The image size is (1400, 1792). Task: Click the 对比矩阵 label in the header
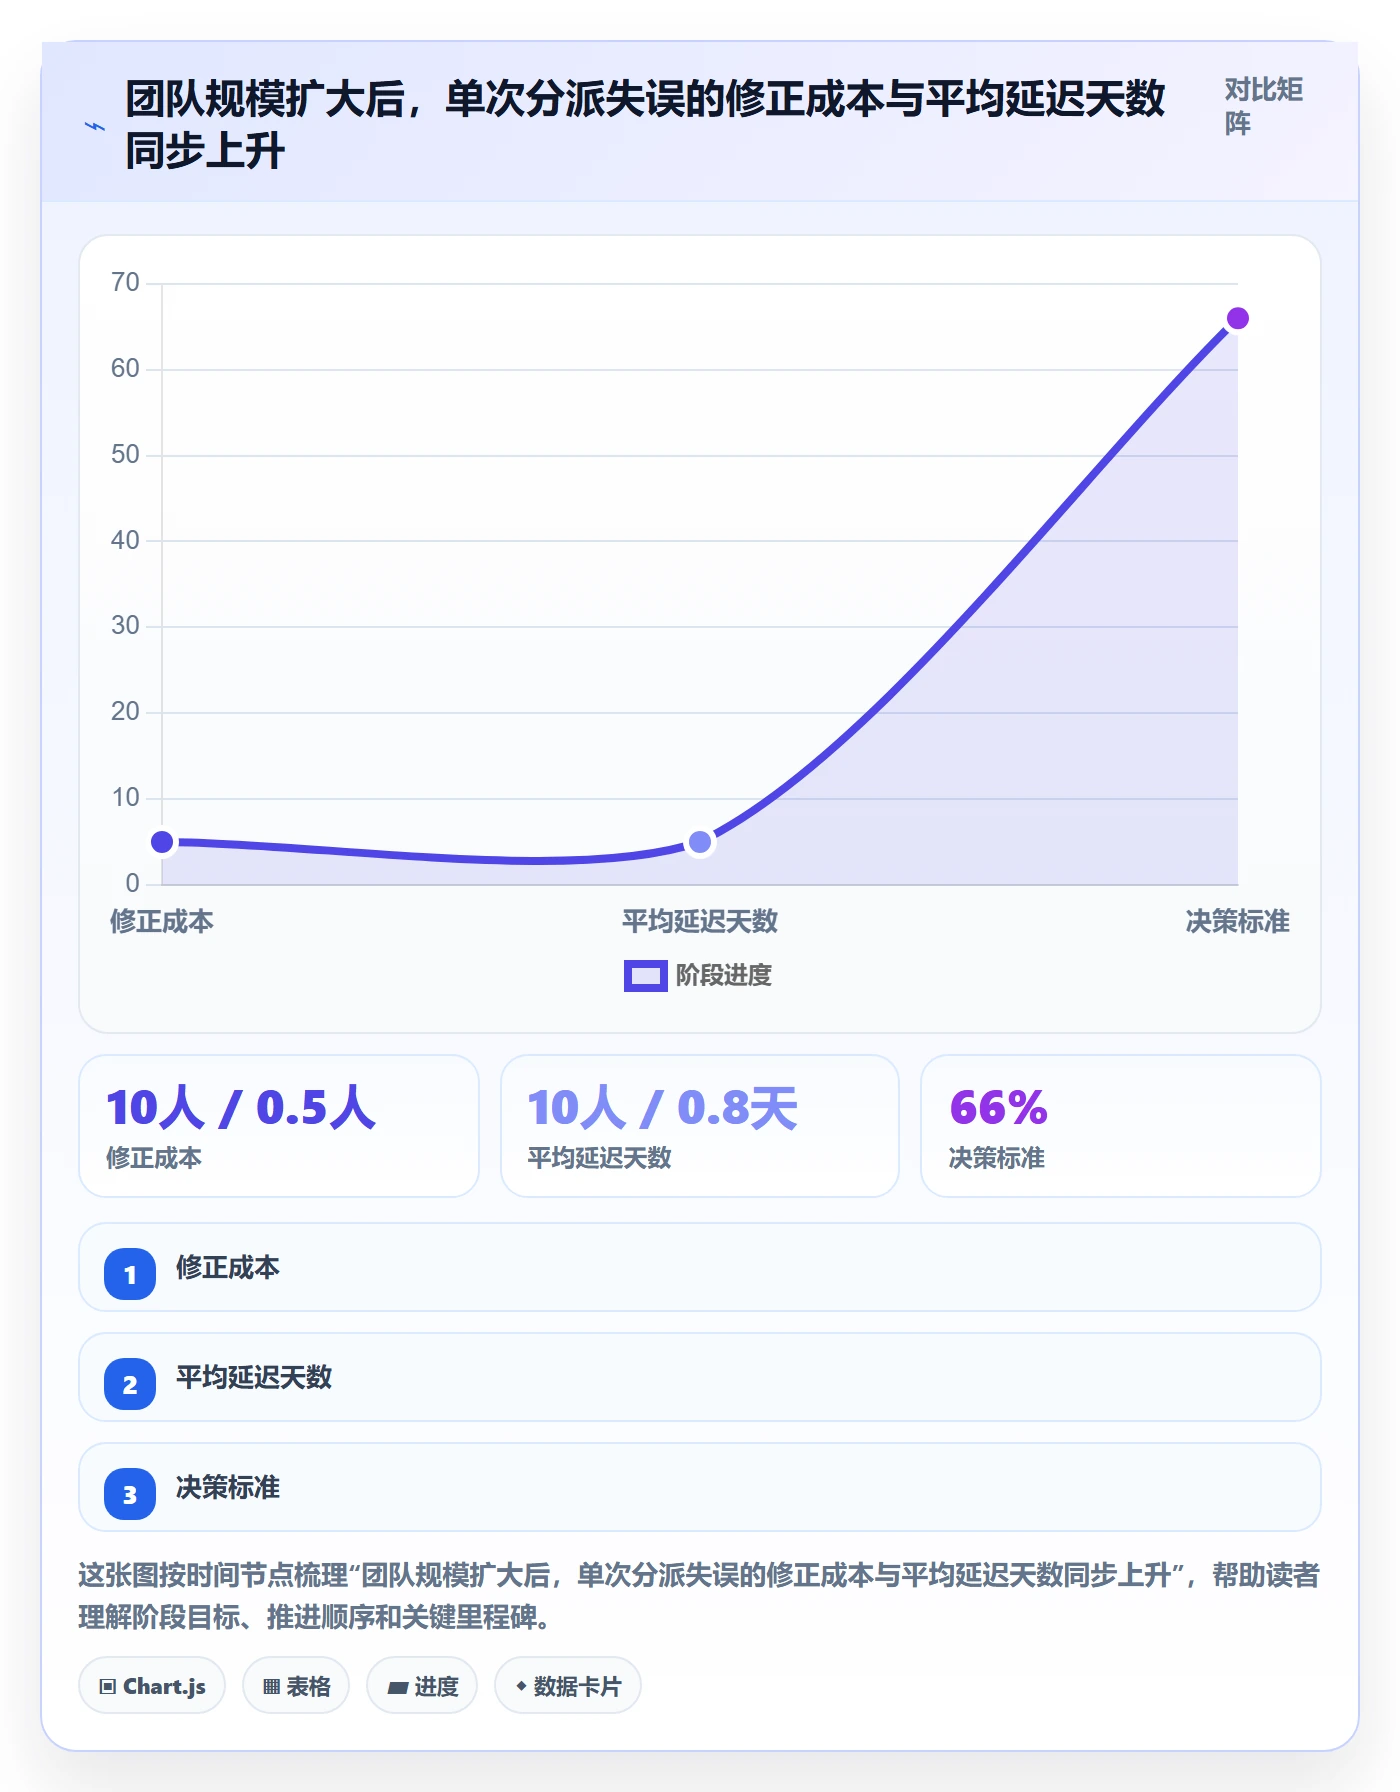[x=1264, y=106]
